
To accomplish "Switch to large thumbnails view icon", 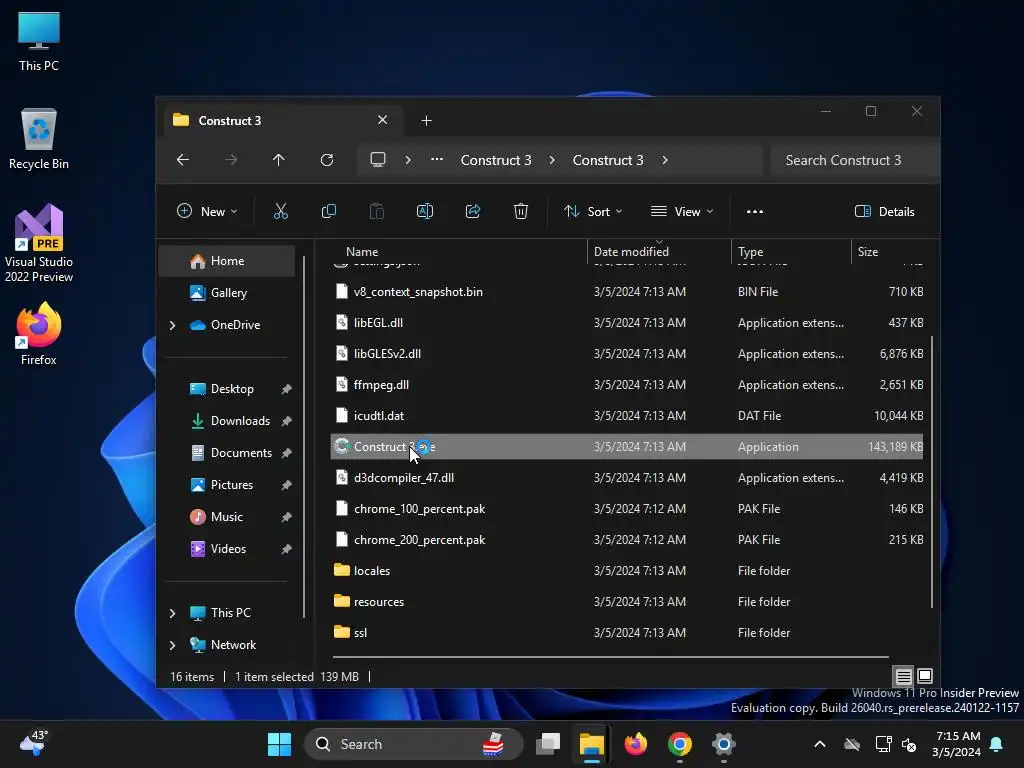I will (x=925, y=676).
